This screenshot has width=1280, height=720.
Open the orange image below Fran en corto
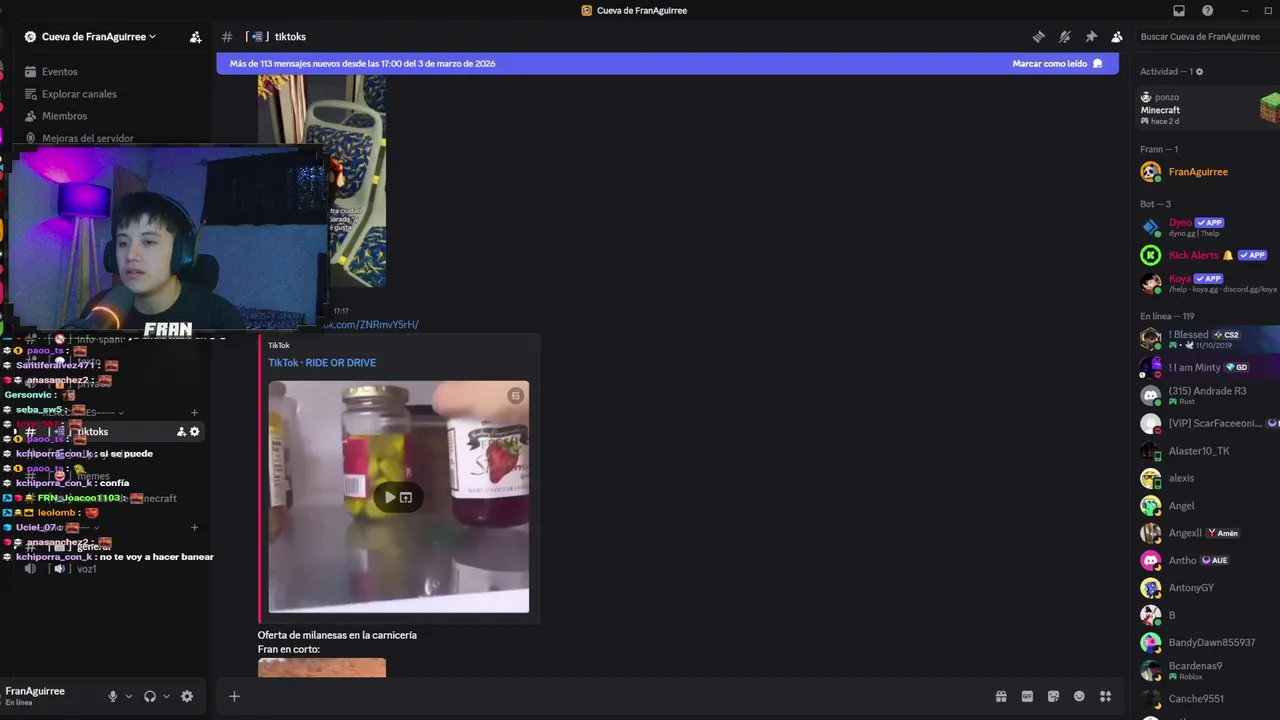pyautogui.click(x=322, y=667)
